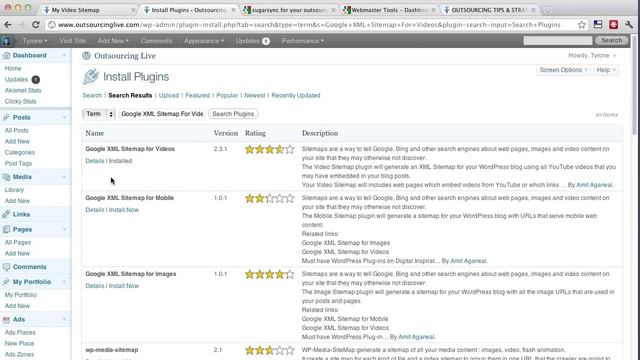Open the Featured plugins tab link
Viewport: 640px width, 360px height.
point(198,96)
